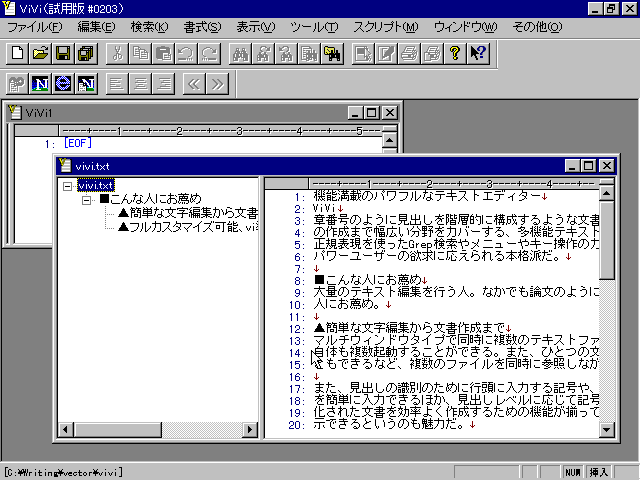Open the 書式(S) menu
The height and width of the screenshot is (480, 640).
point(202,27)
